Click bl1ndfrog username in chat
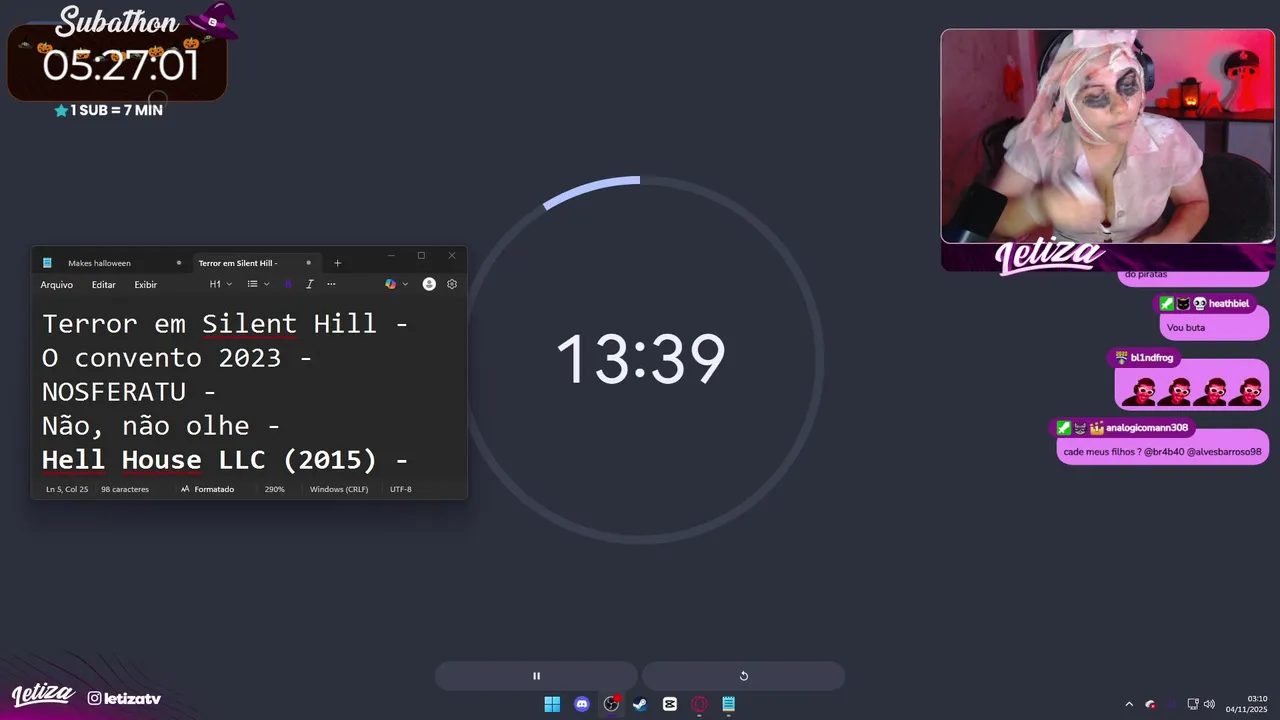Screen dimensions: 1280x720 1152,357
